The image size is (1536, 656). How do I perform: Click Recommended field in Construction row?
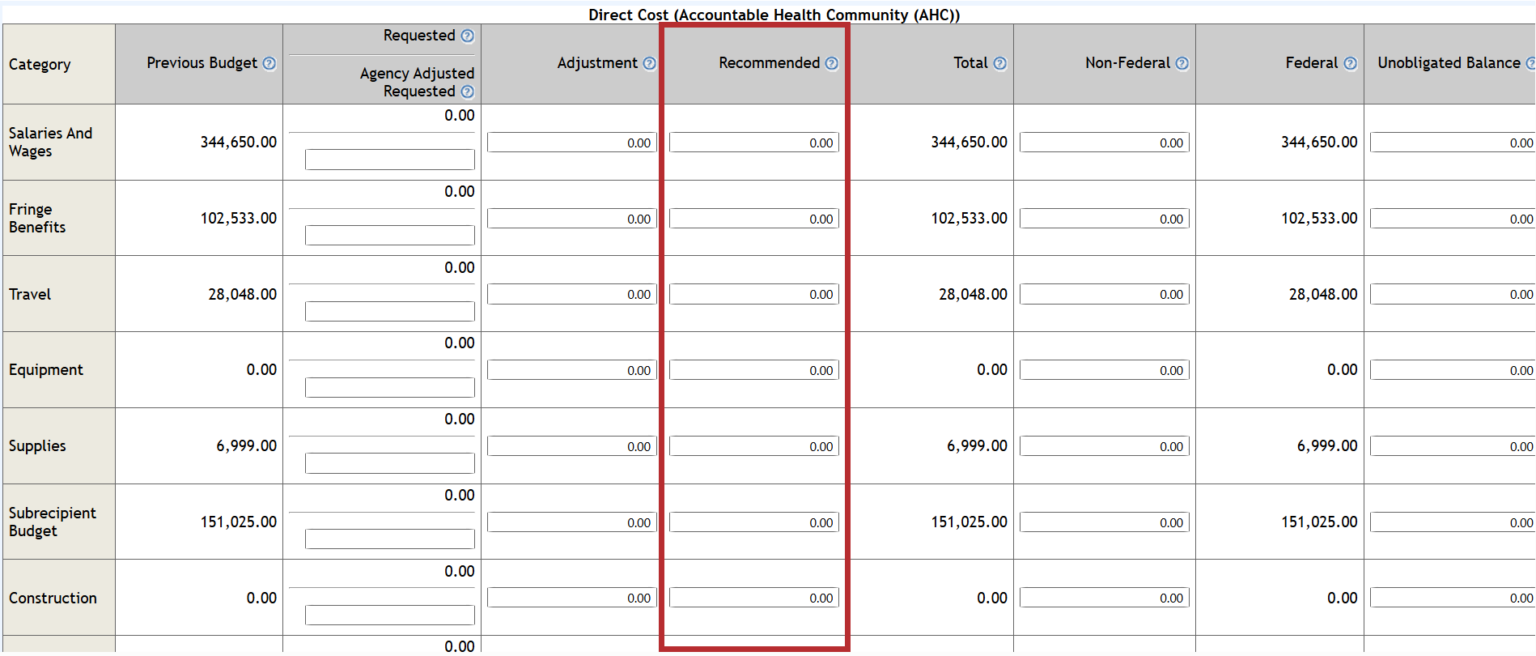pyautogui.click(x=754, y=598)
